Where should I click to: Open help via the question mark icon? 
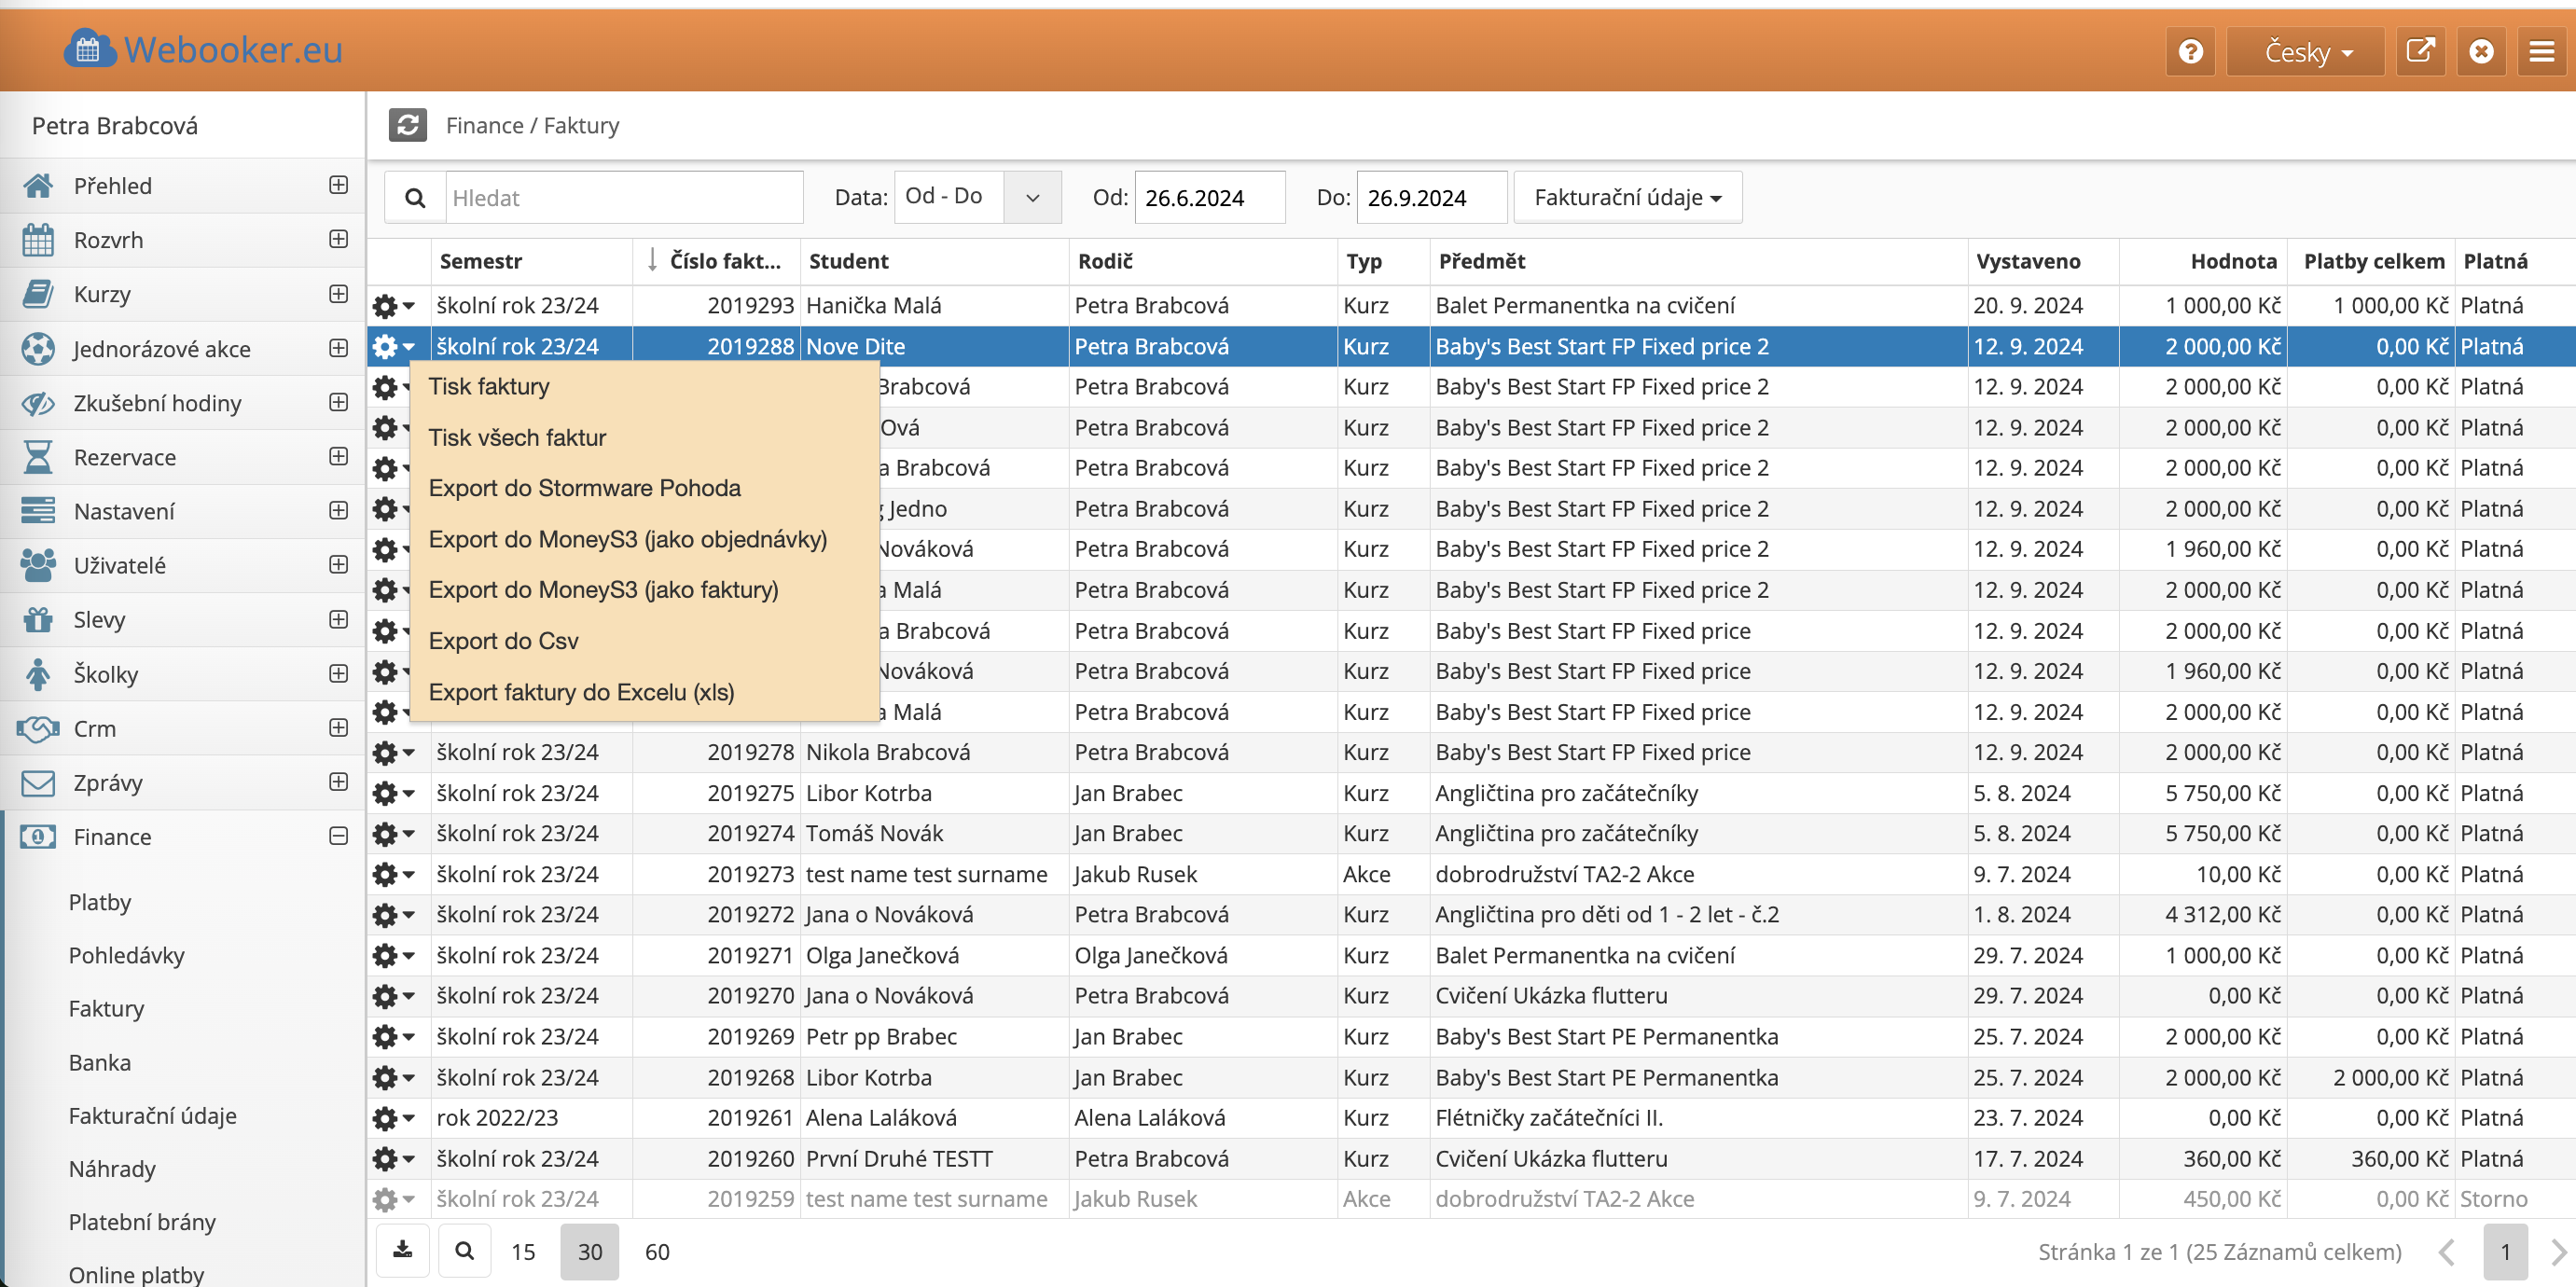pos(2190,51)
